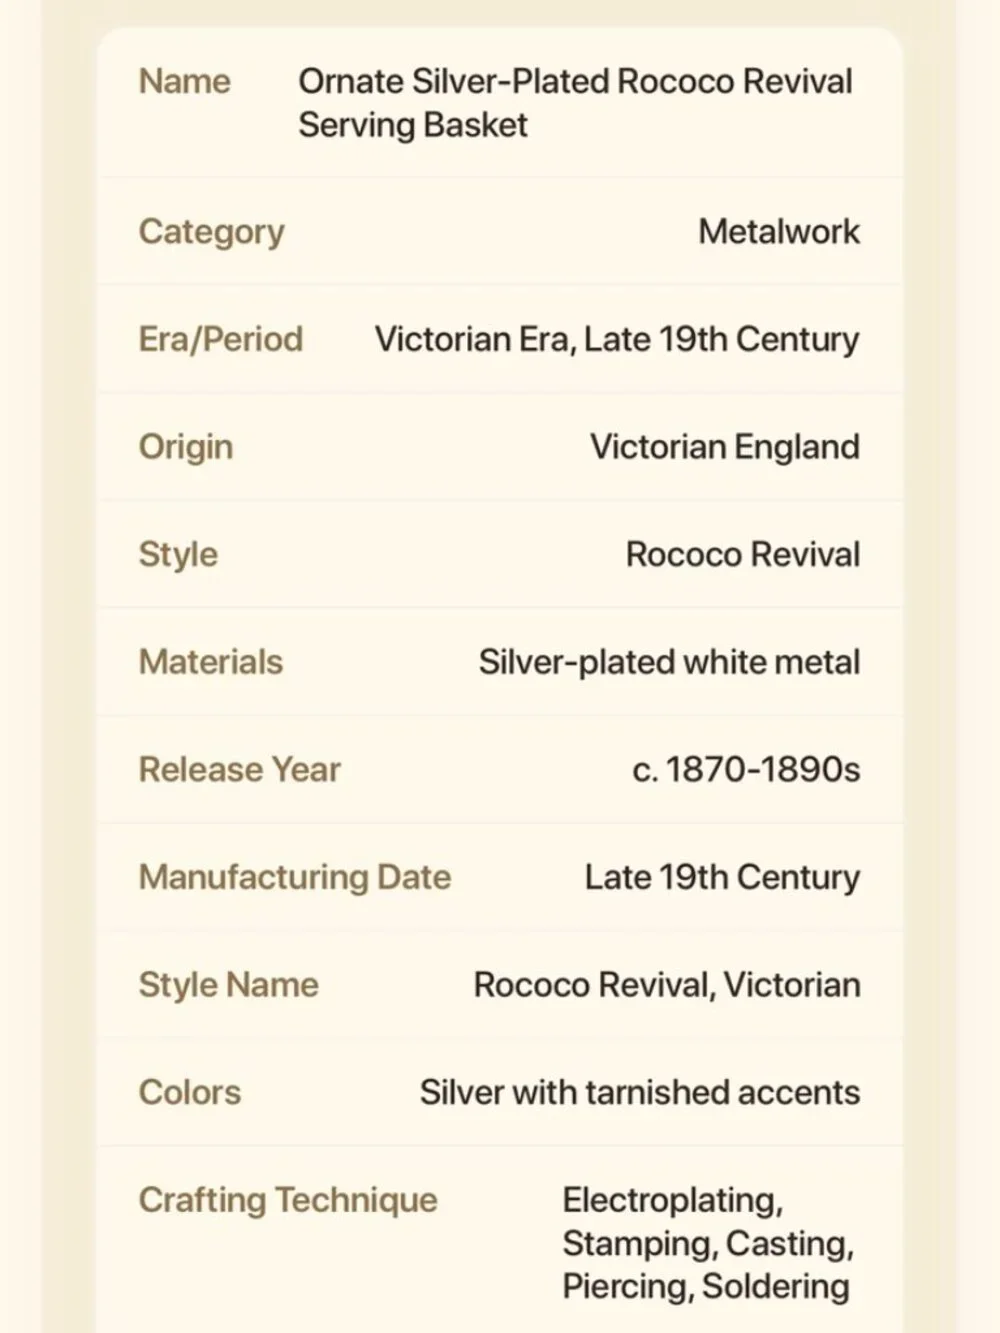Select the Crafting Technique label
The width and height of the screenshot is (1000, 1333).
pyautogui.click(x=288, y=1200)
